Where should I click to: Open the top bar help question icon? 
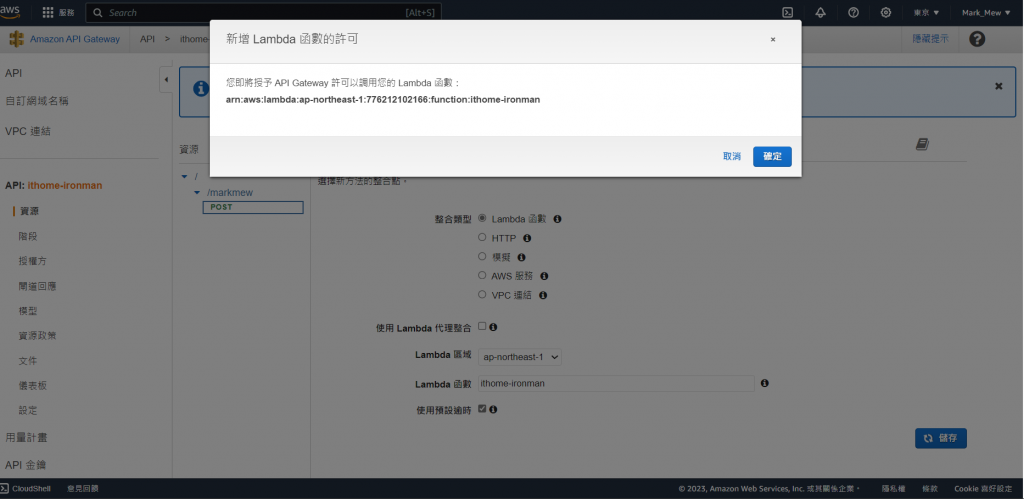point(853,12)
